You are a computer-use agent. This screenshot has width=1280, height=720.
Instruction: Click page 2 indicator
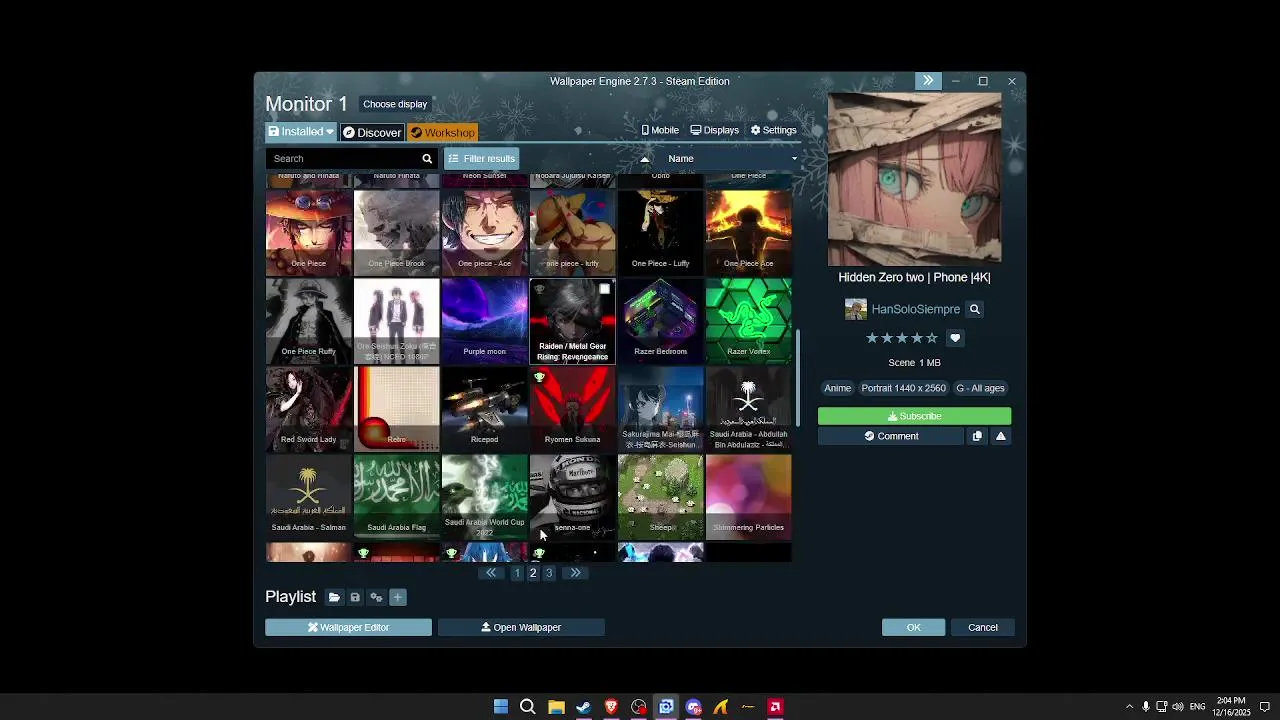(533, 573)
